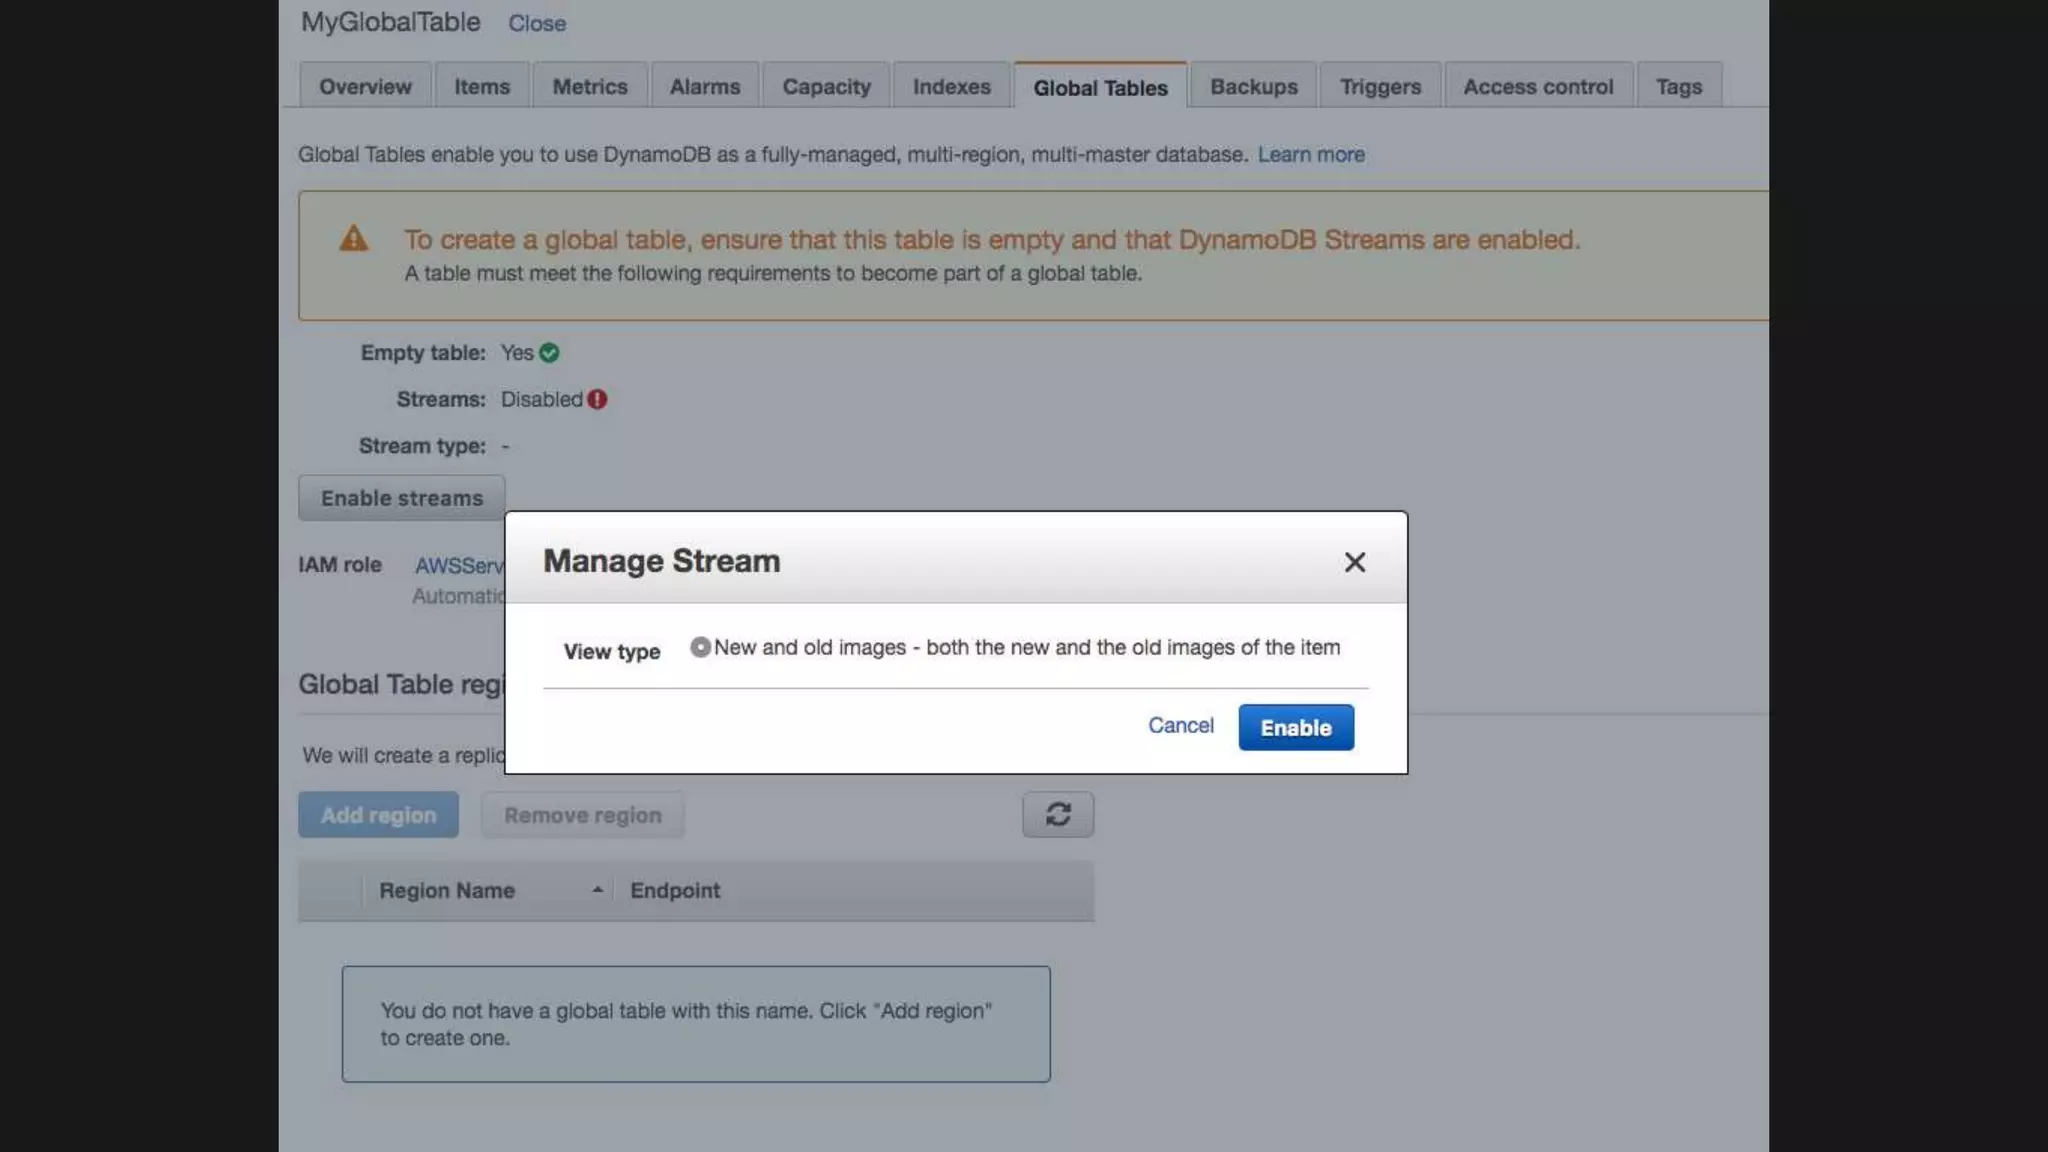Go to the Backups tab
This screenshot has height=1152, width=2048.
tap(1253, 87)
